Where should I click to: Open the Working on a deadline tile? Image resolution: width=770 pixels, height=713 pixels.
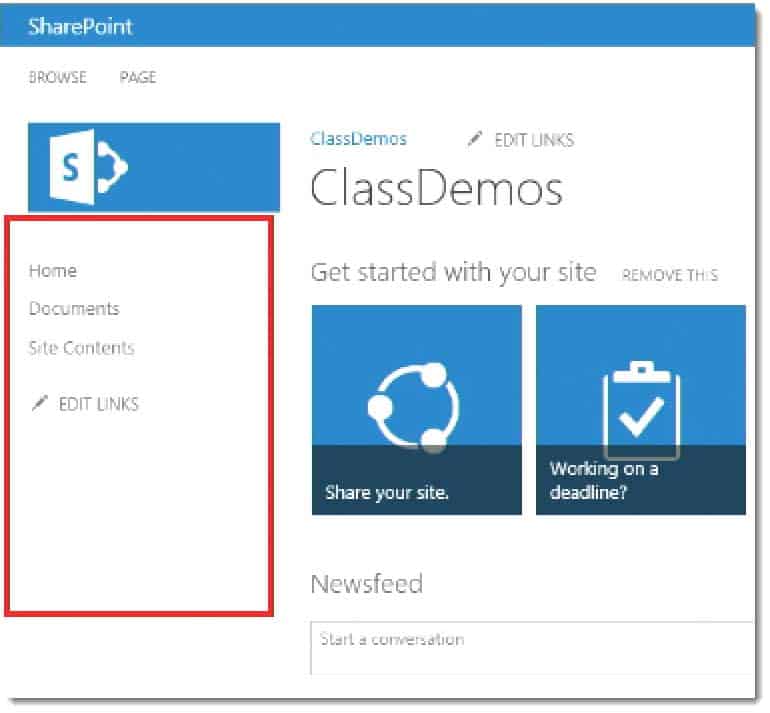pos(640,410)
